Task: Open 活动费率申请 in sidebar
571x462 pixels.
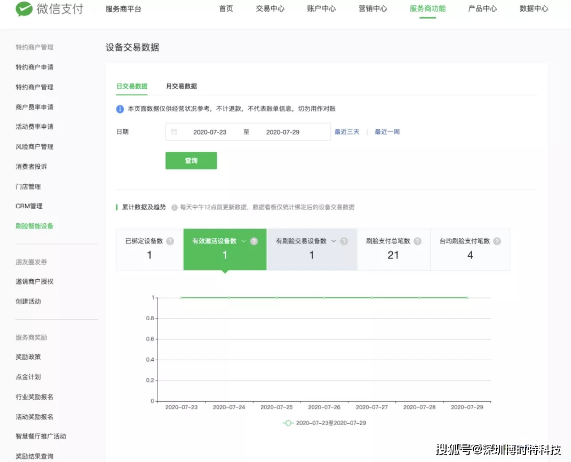Action: tap(34, 127)
